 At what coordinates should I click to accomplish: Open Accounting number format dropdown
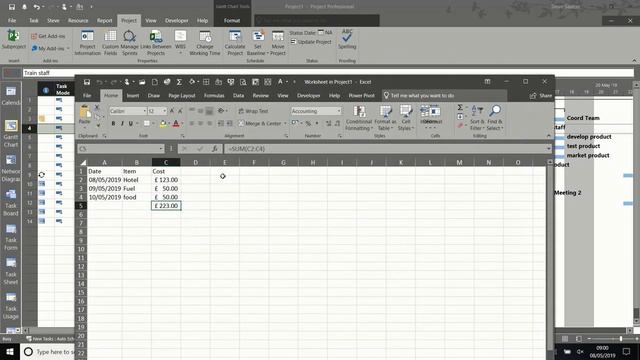[x=338, y=111]
